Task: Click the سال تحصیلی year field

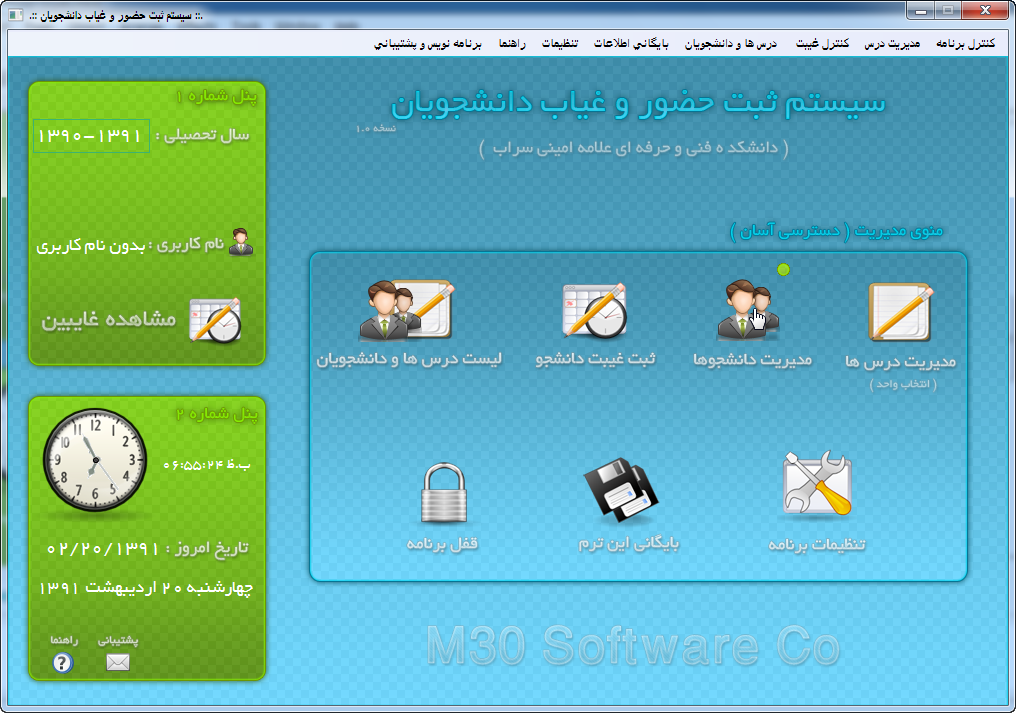Action: point(91,136)
